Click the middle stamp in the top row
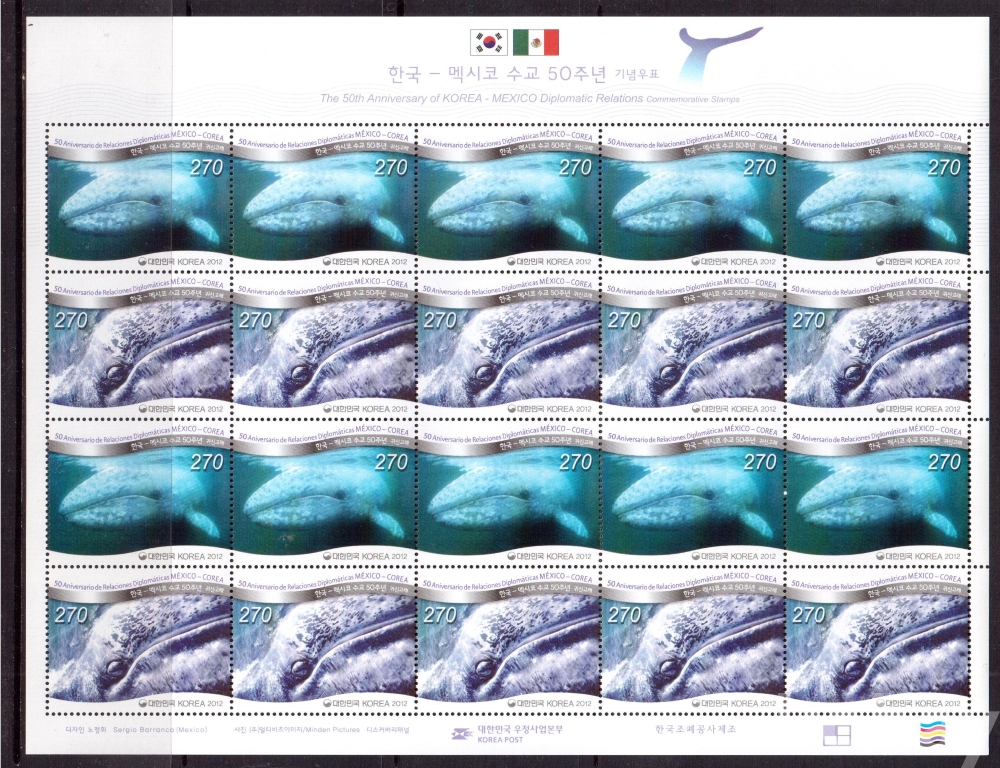The height and width of the screenshot is (768, 1000). (507, 198)
